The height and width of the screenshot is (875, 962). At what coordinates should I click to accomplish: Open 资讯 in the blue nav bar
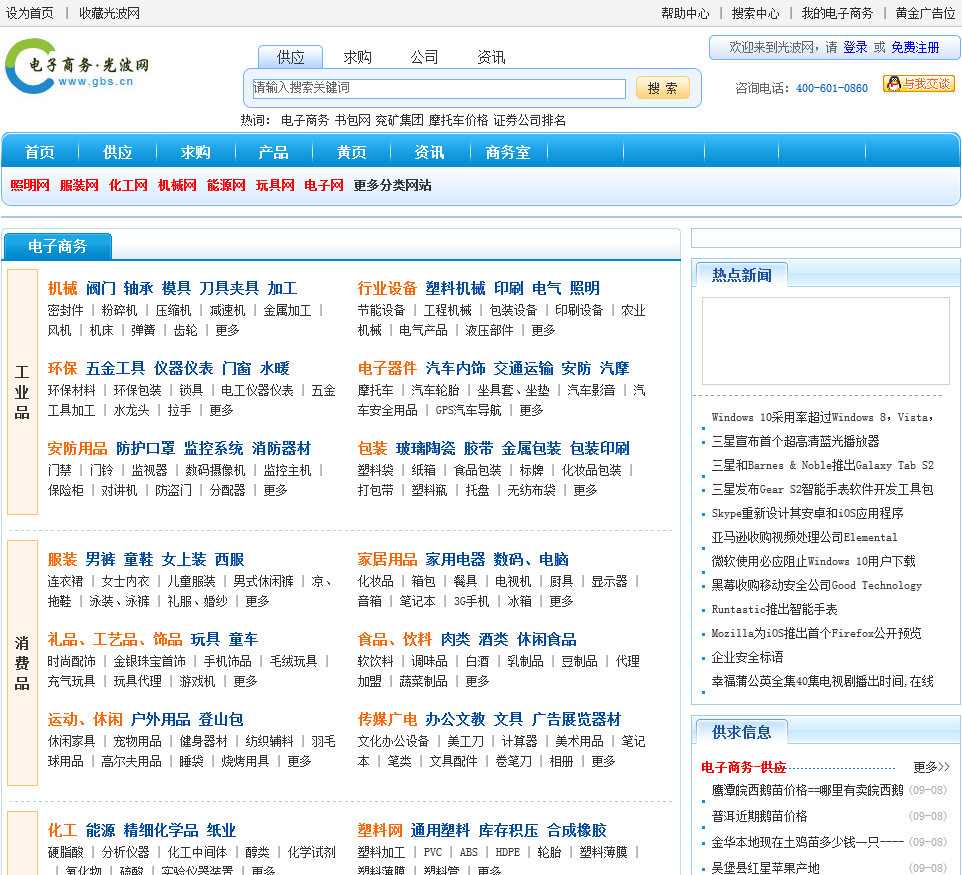(x=429, y=152)
